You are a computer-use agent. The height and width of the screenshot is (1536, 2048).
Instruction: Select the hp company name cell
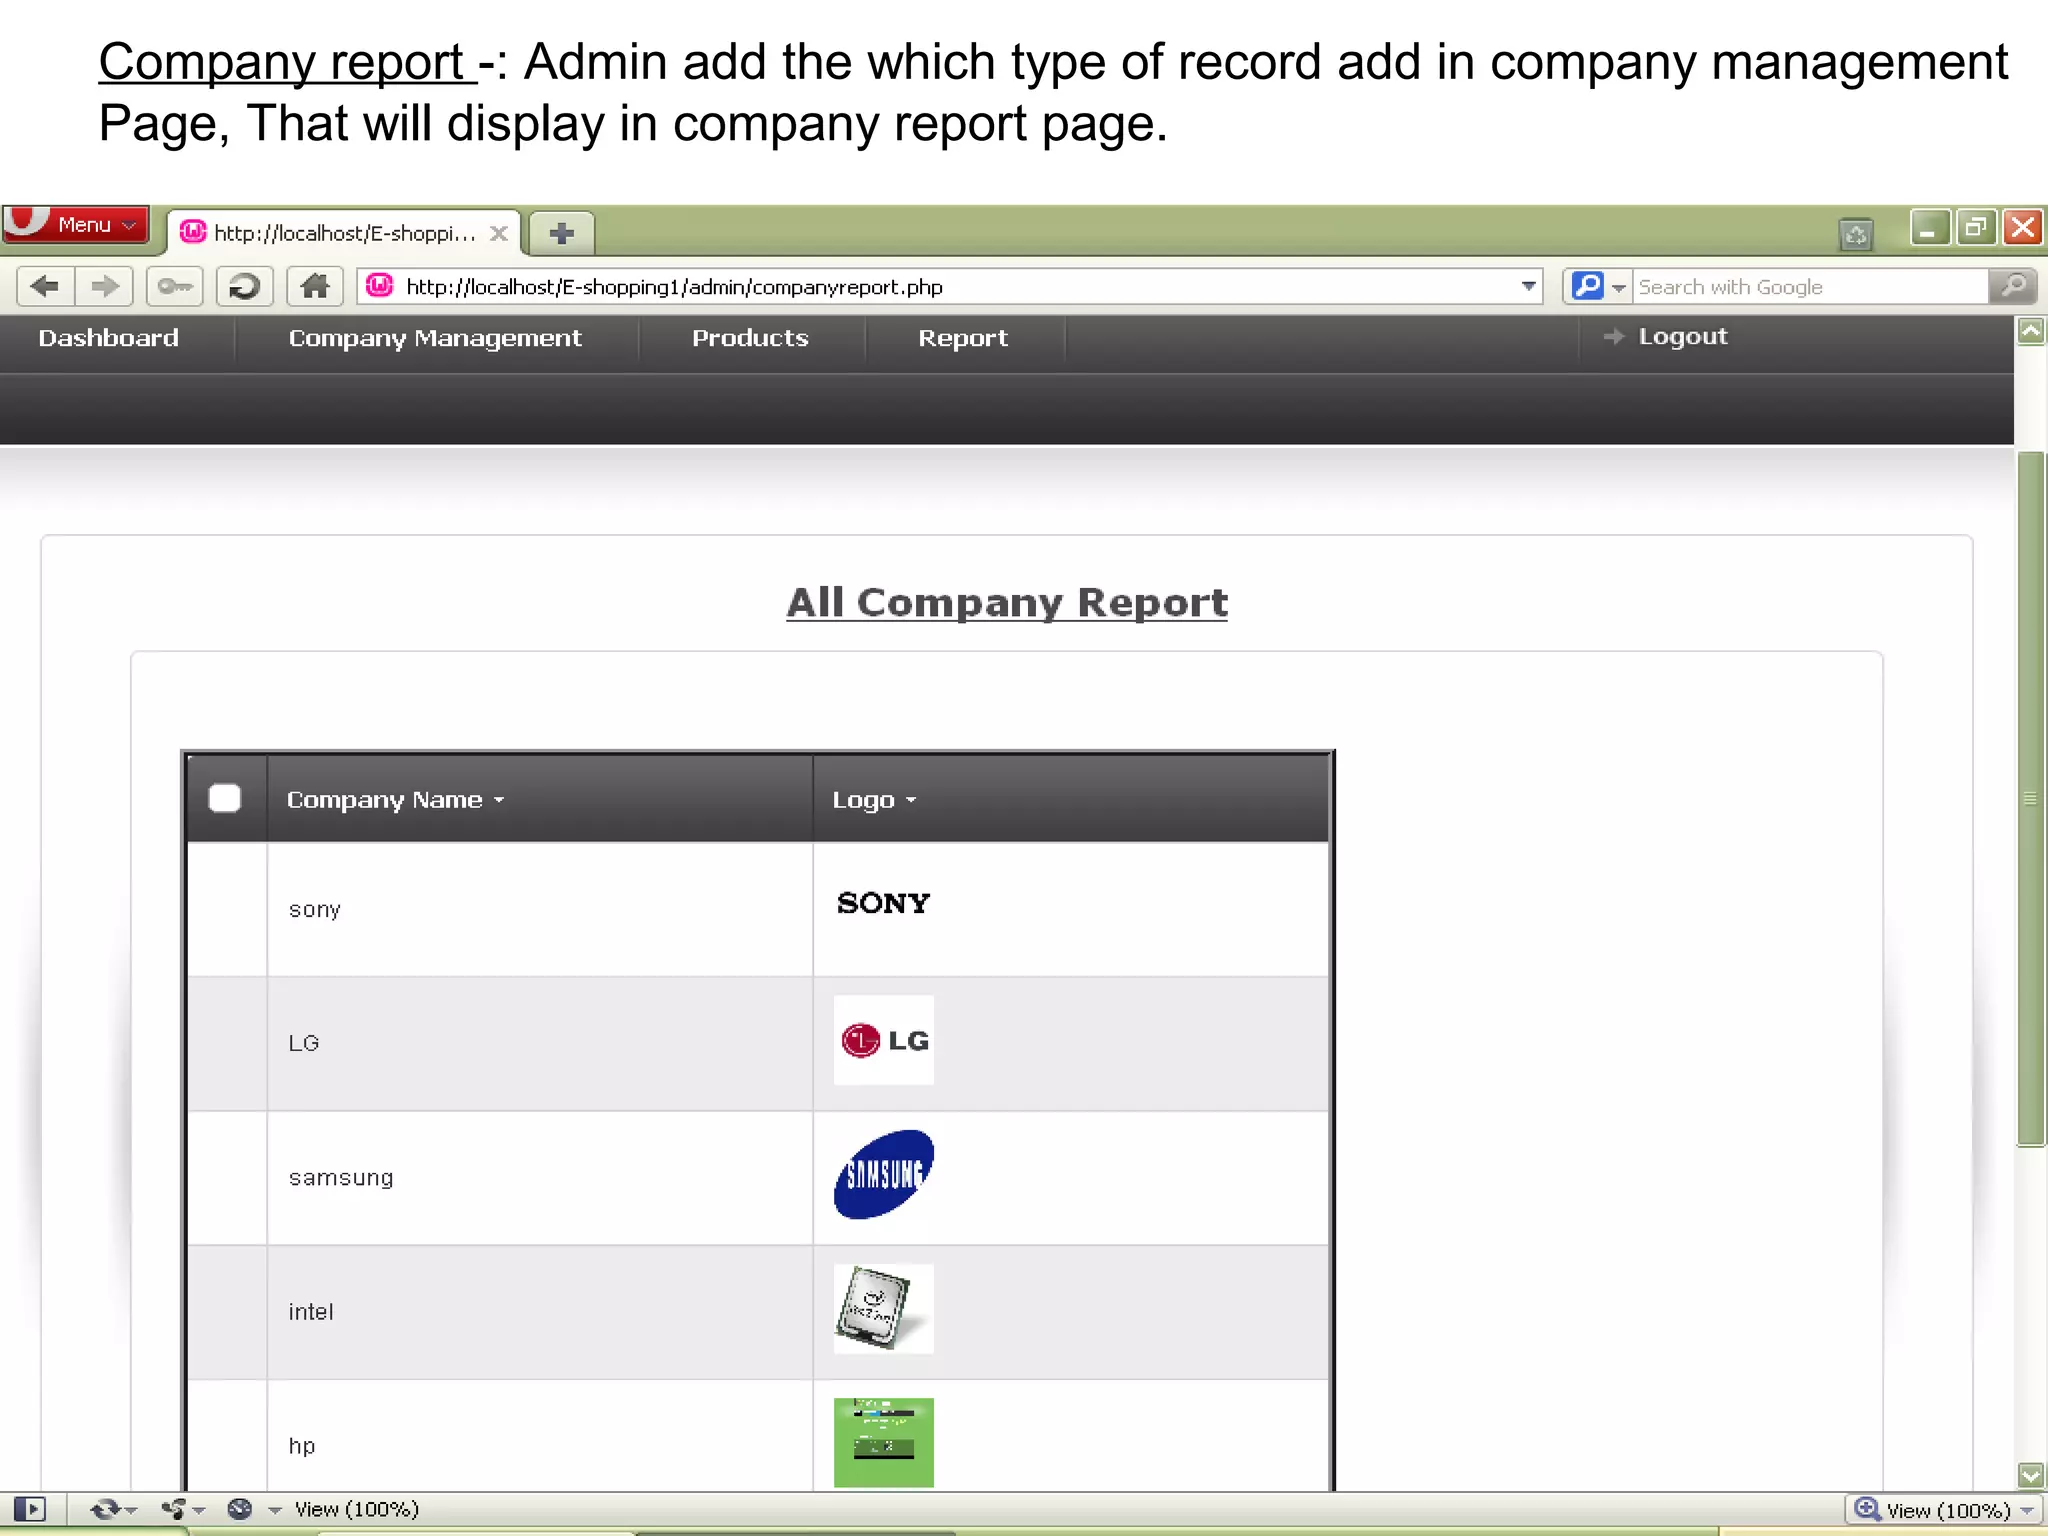540,1436
